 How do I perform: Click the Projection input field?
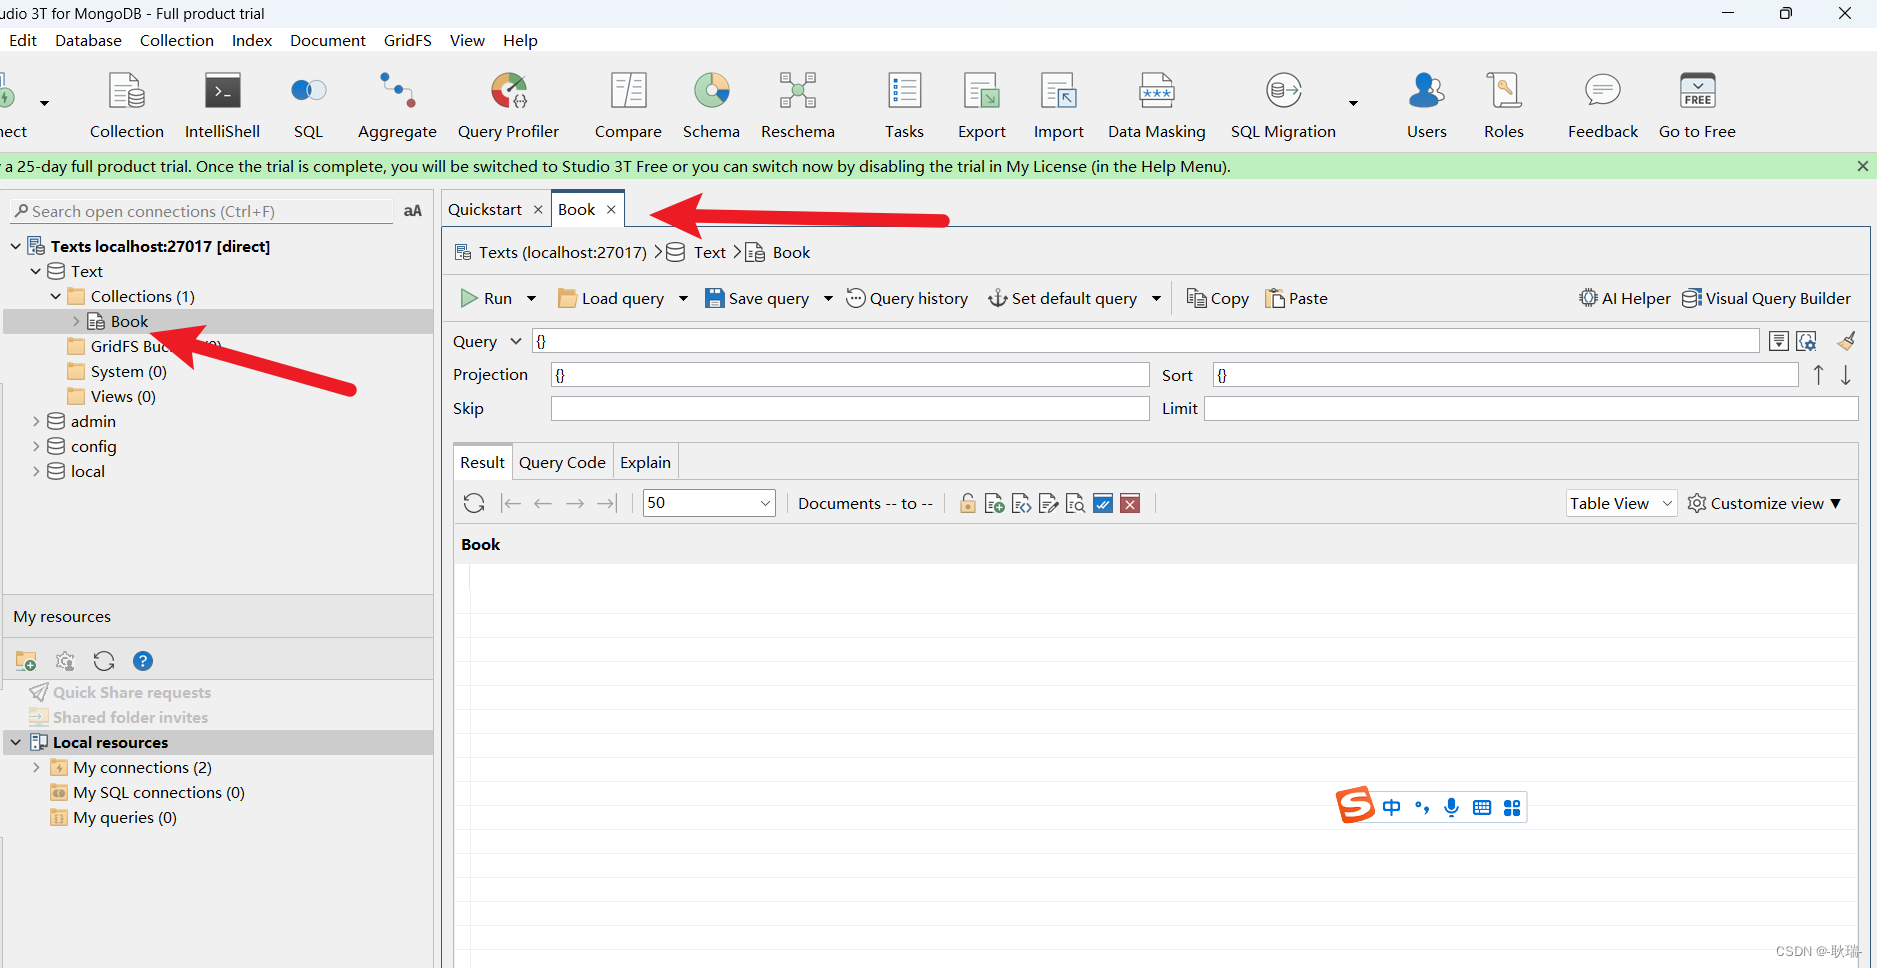850,375
